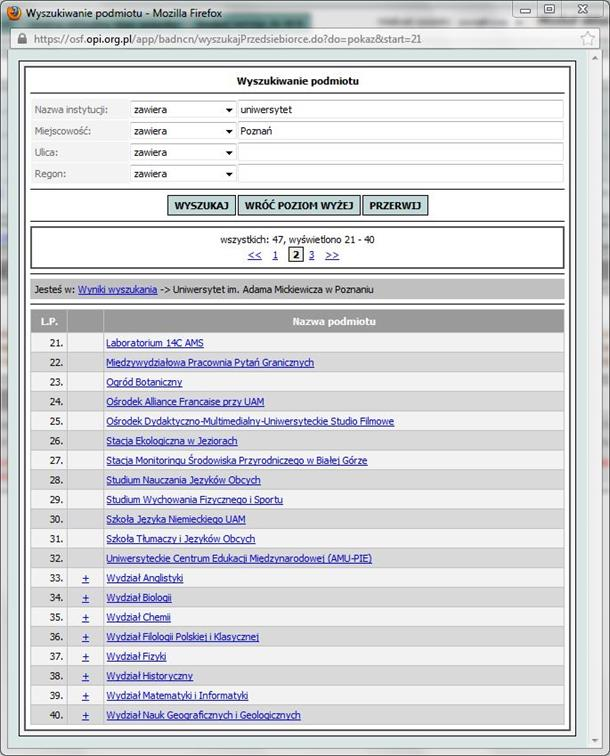Open Wydział Matematyki i Informatyki link
Screen dimensions: 610x756
tap(177, 696)
